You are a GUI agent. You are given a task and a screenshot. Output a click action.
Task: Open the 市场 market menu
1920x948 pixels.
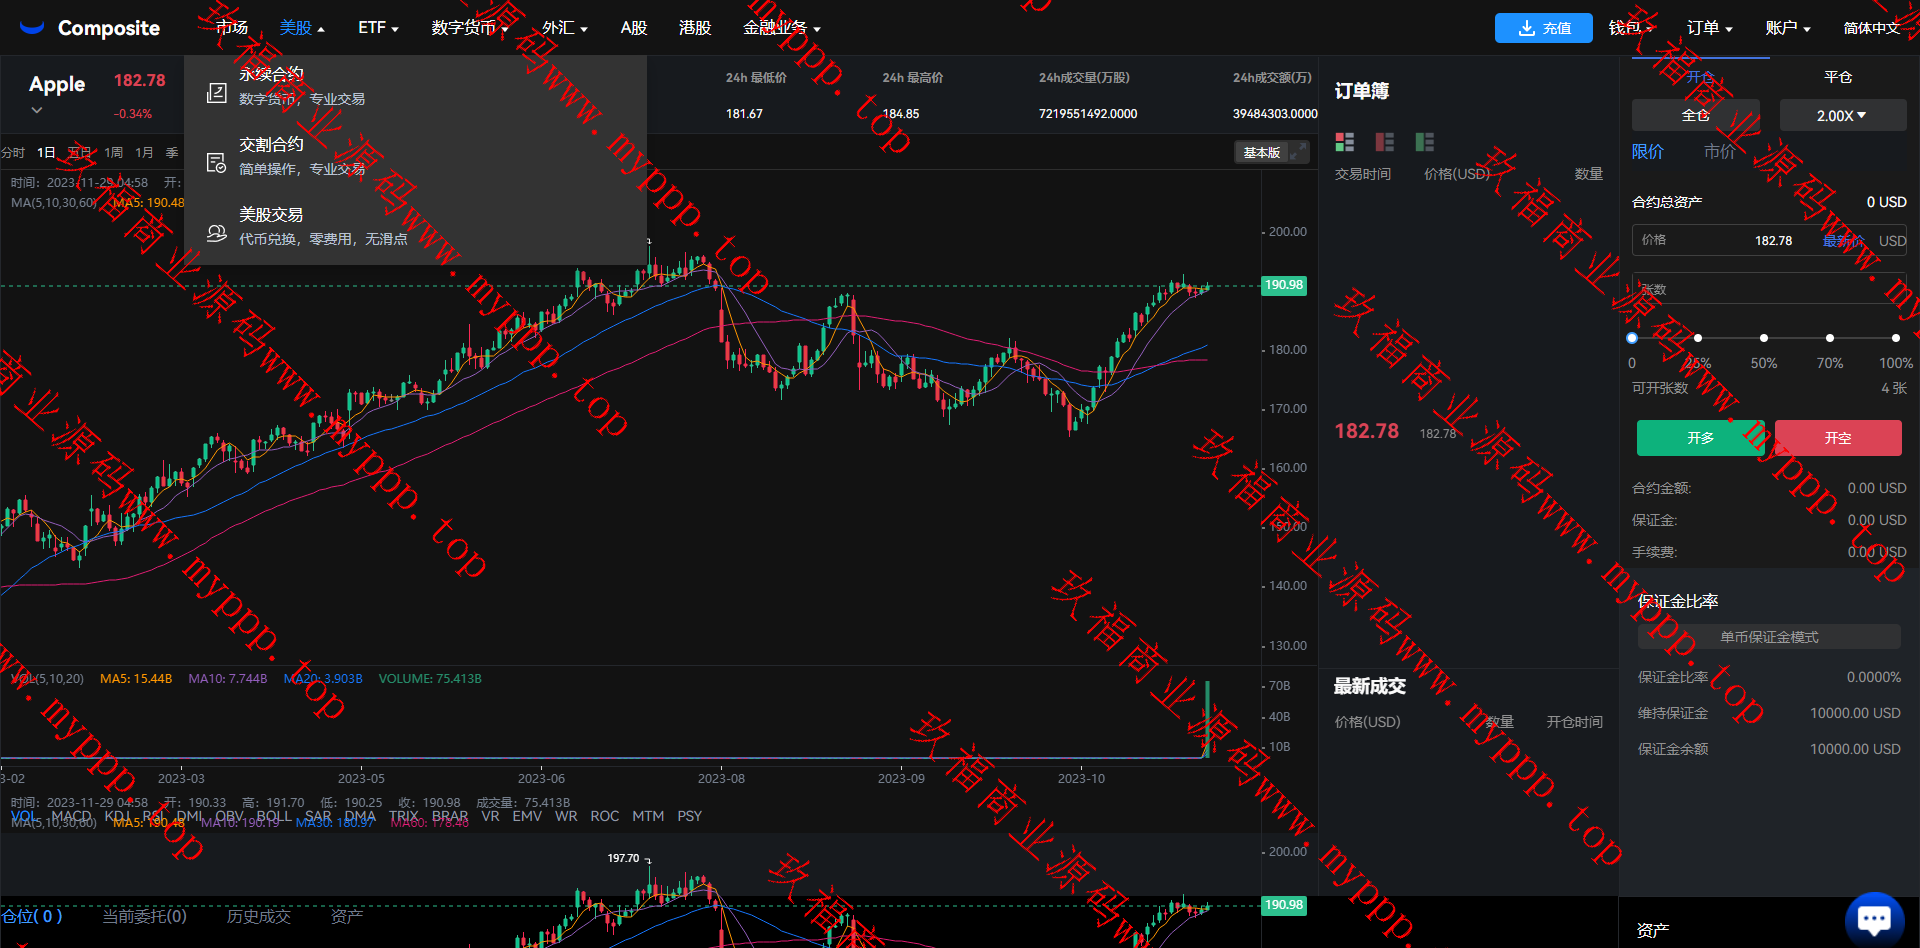click(x=232, y=28)
